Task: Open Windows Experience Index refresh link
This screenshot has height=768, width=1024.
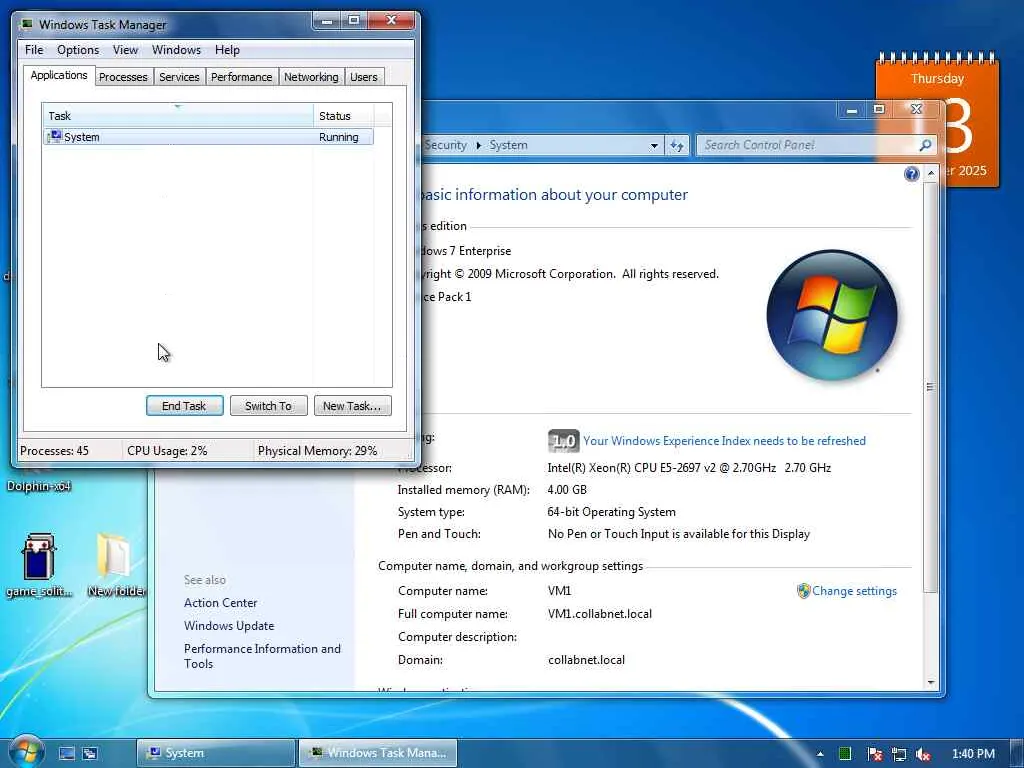Action: coord(724,441)
